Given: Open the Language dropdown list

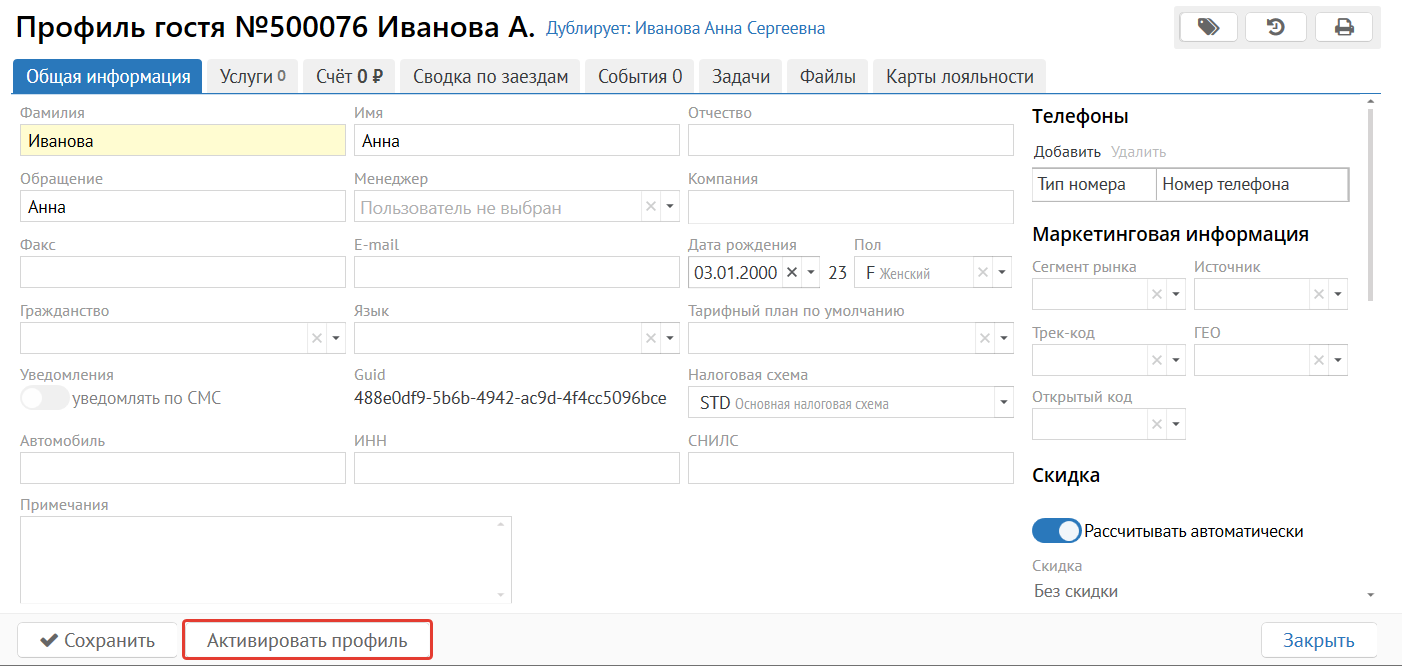Looking at the screenshot, I should (670, 339).
